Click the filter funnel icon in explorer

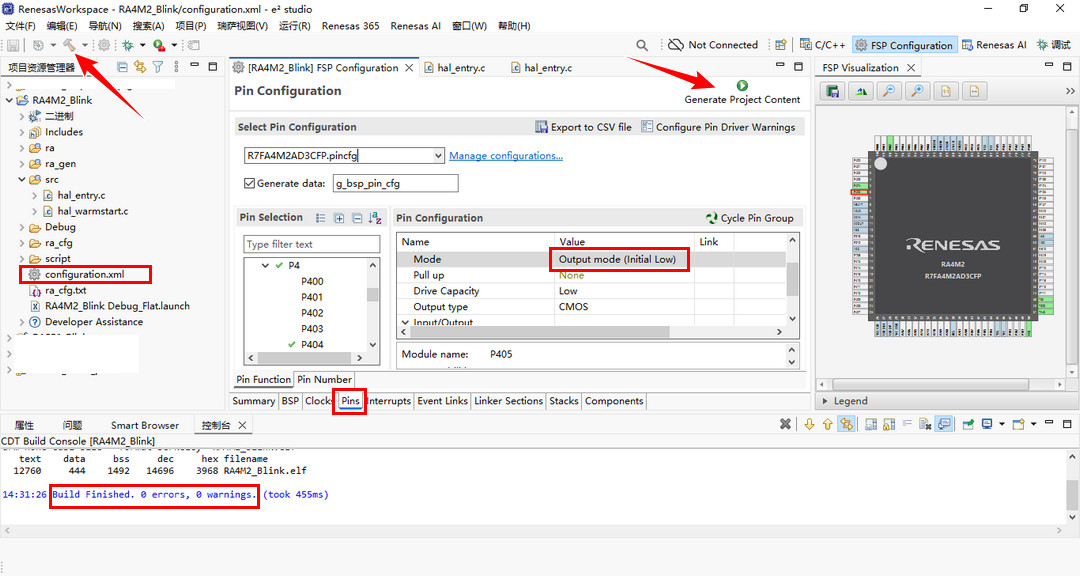pos(158,67)
